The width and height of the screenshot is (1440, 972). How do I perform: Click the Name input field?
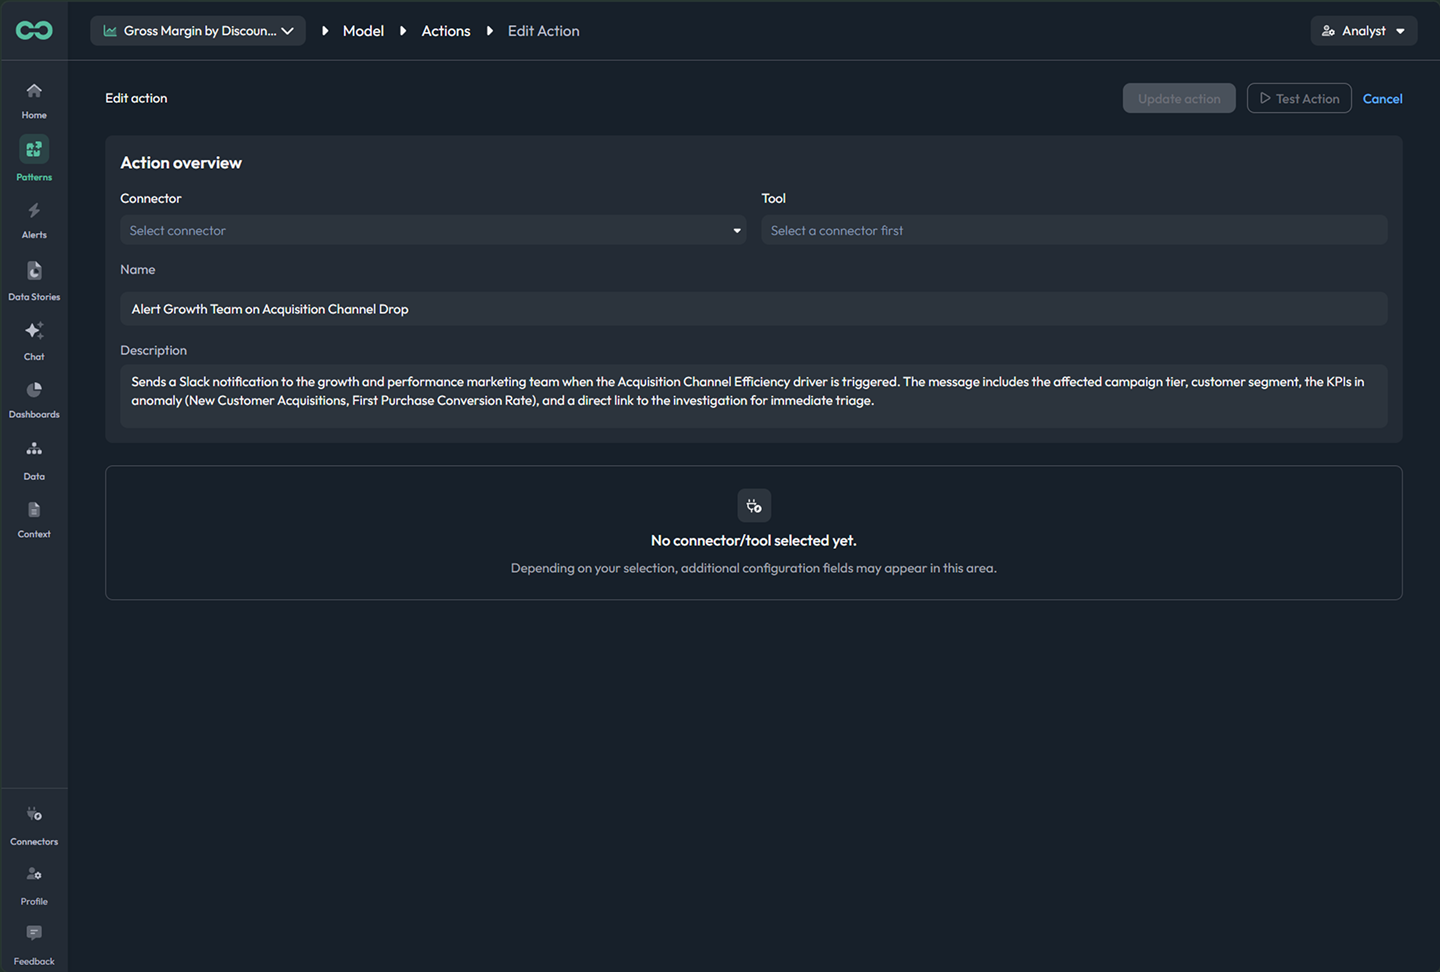tap(754, 309)
